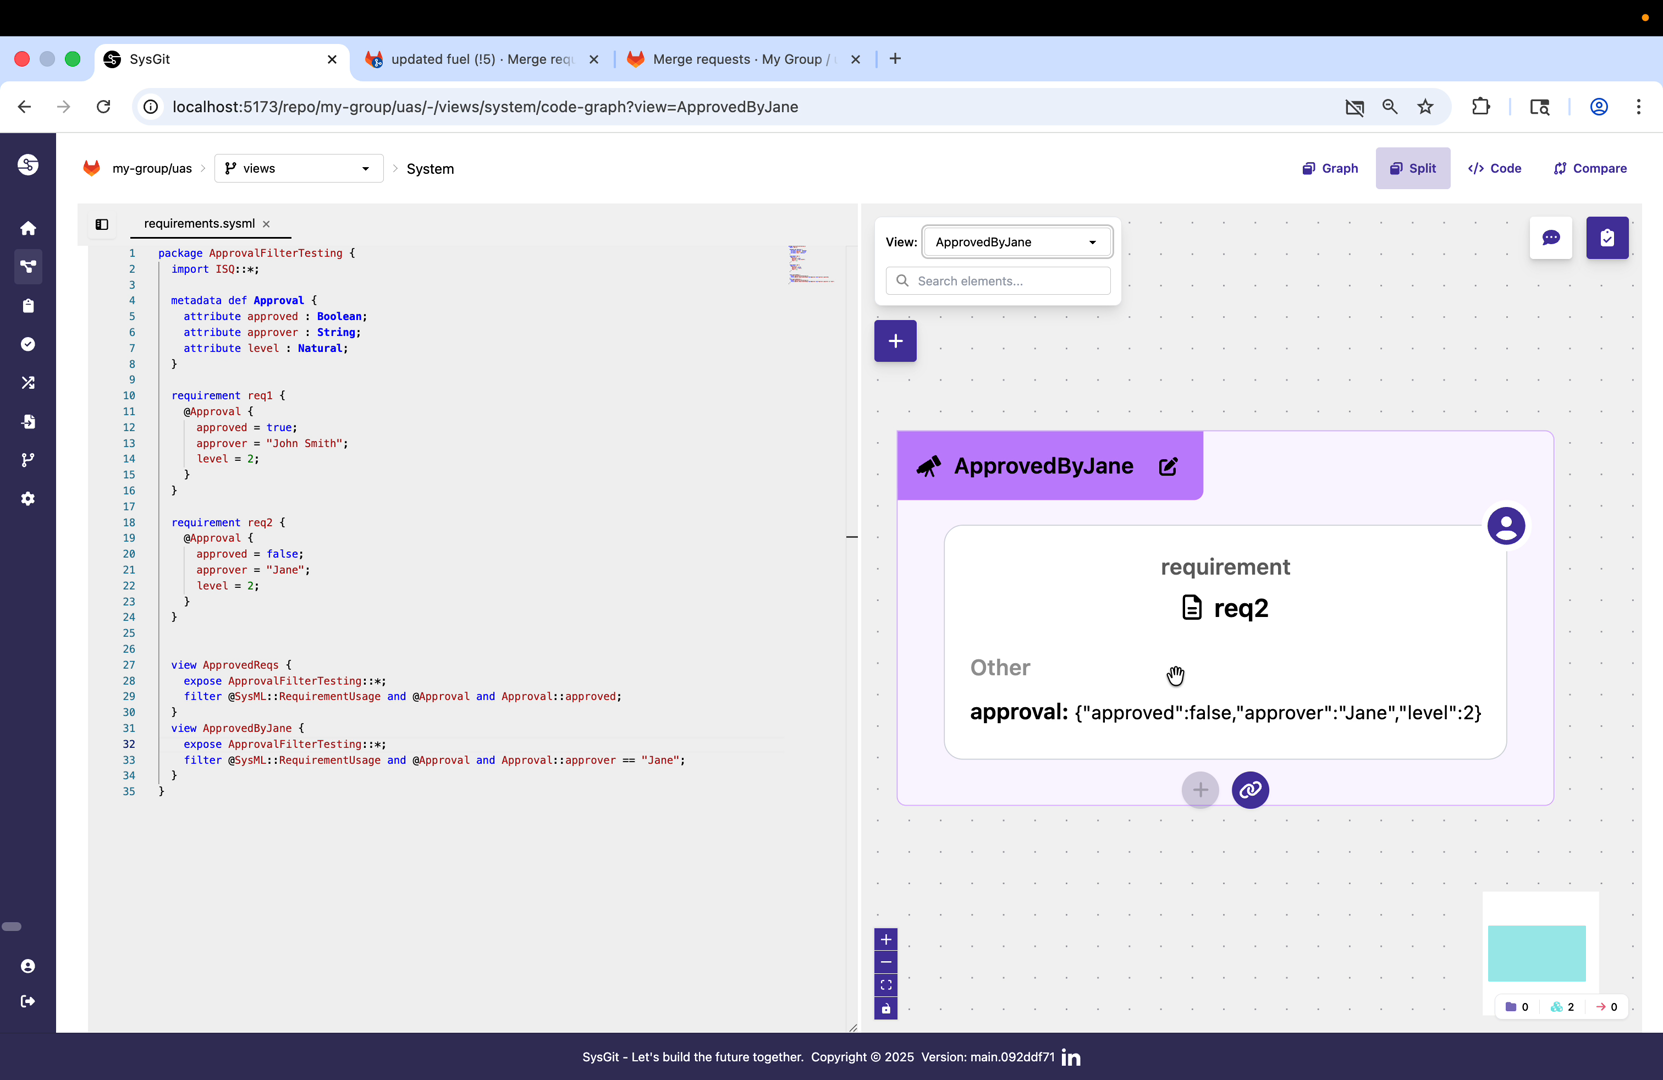Open the Compare button
This screenshot has height=1080, width=1663.
[x=1589, y=168]
